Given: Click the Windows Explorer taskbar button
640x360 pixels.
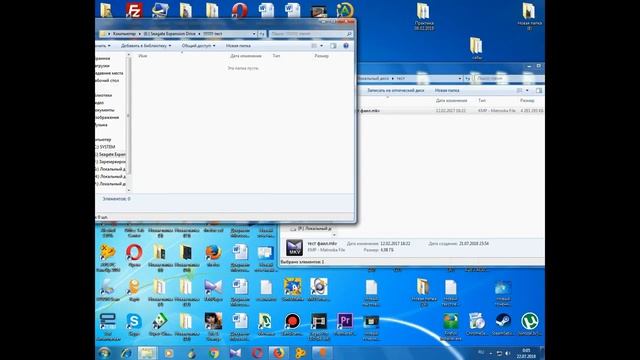Looking at the screenshot, I should point(147,353).
